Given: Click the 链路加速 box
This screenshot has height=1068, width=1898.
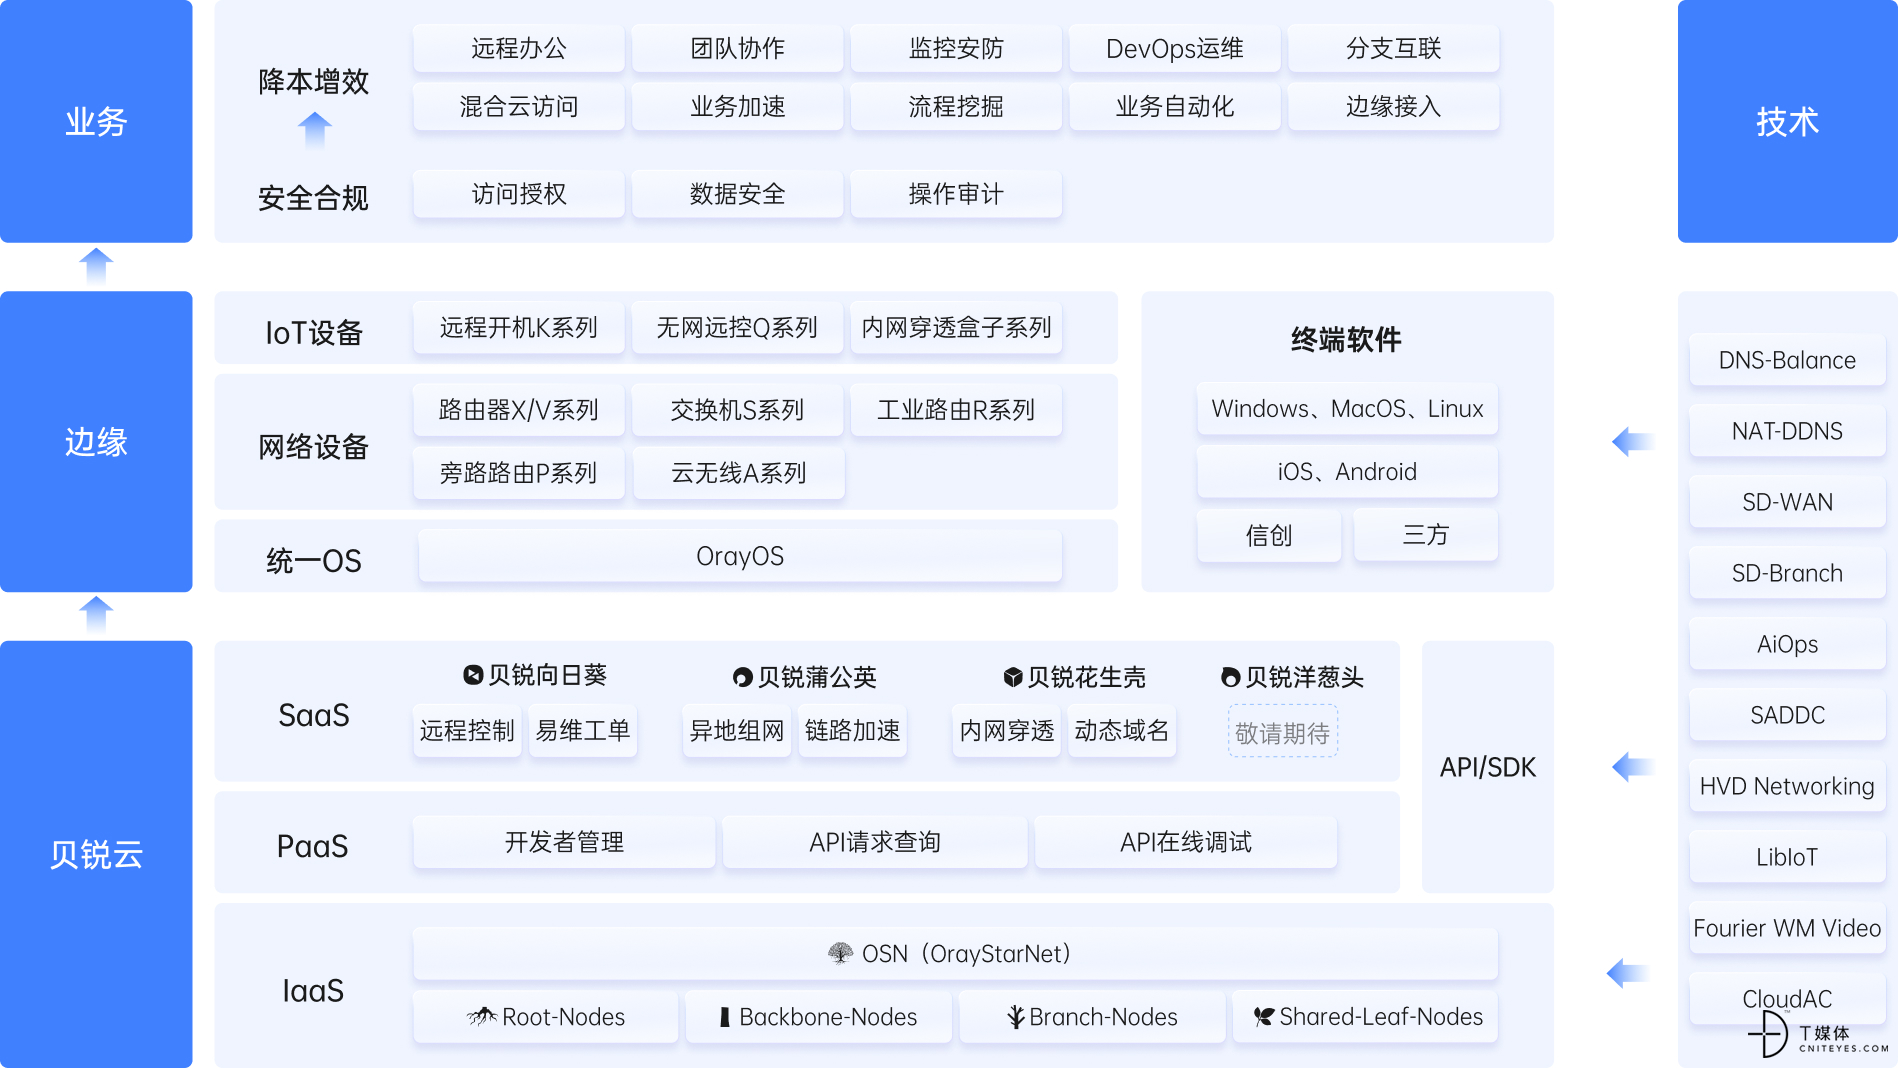Looking at the screenshot, I should click(x=853, y=731).
